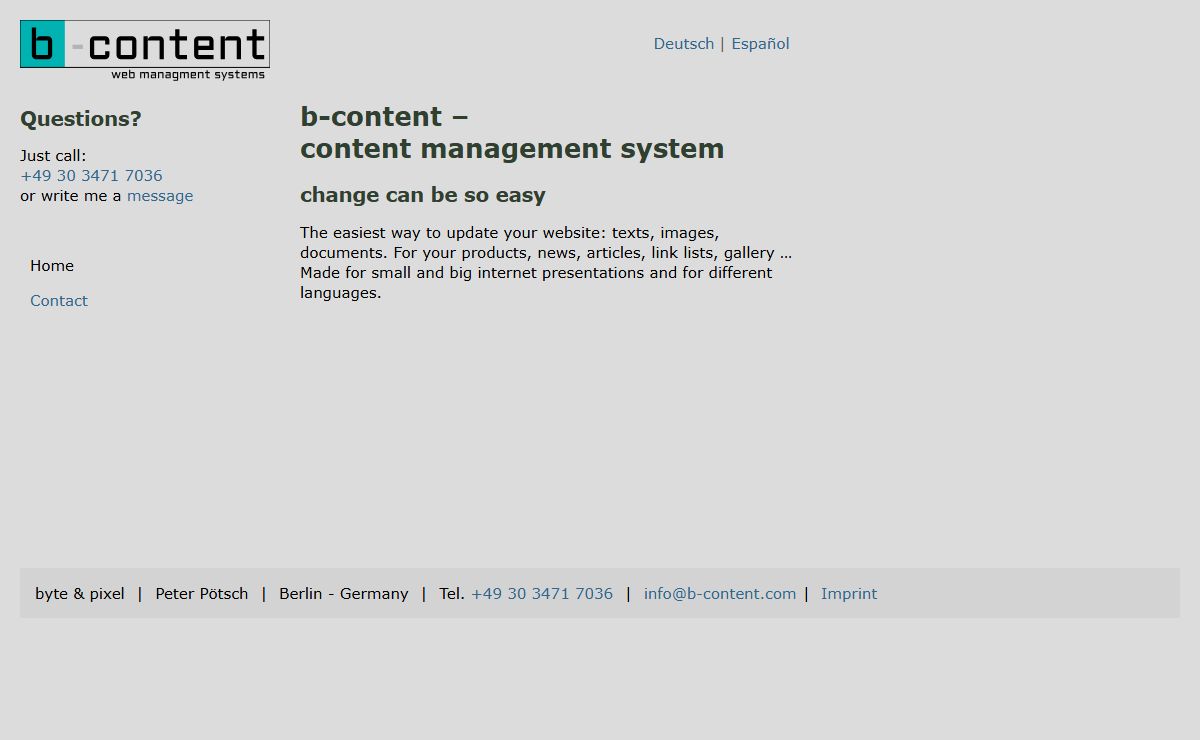Click the 'b-content – content management system' heading
The width and height of the screenshot is (1200, 740).
pos(512,133)
